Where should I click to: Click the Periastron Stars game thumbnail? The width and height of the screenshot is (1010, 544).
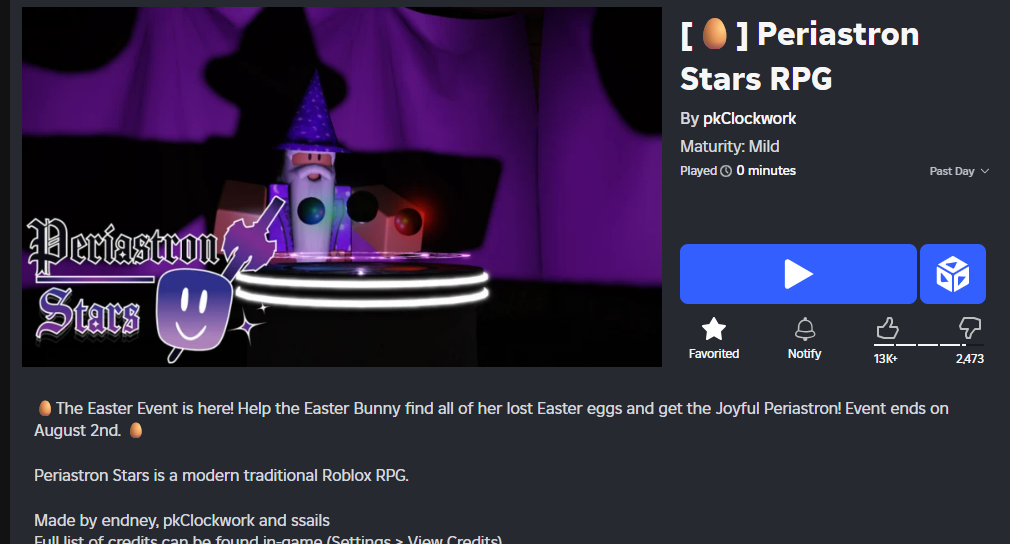pyautogui.click(x=342, y=187)
